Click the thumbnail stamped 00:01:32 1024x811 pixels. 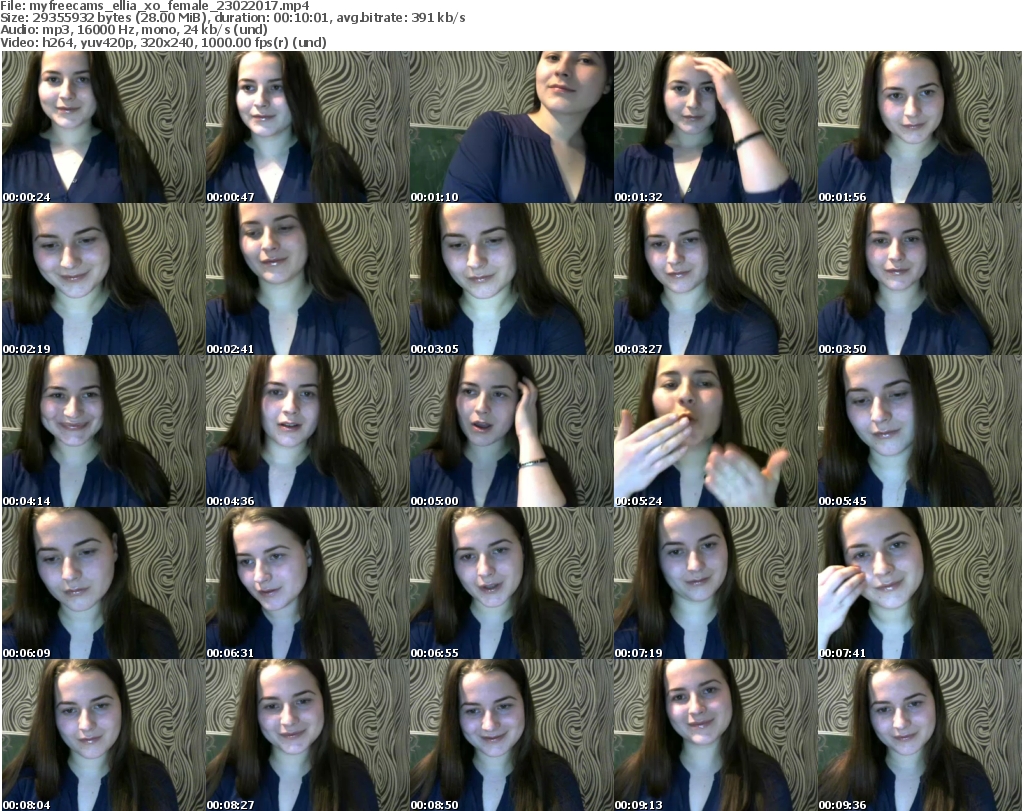(715, 127)
